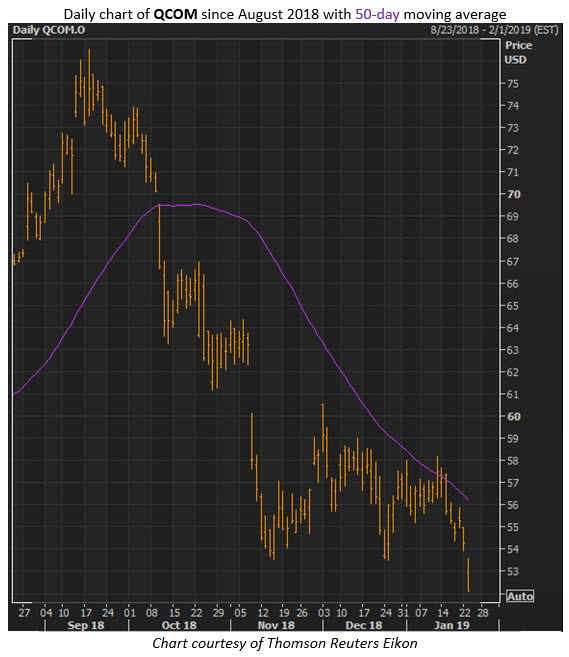This screenshot has width=569, height=657.
Task: Click the 14 date tick label
Action: pyautogui.click(x=443, y=613)
